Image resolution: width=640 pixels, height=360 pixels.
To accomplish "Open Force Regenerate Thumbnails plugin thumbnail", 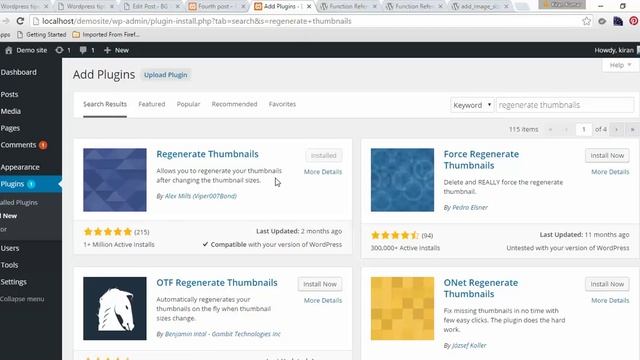I will (402, 180).
